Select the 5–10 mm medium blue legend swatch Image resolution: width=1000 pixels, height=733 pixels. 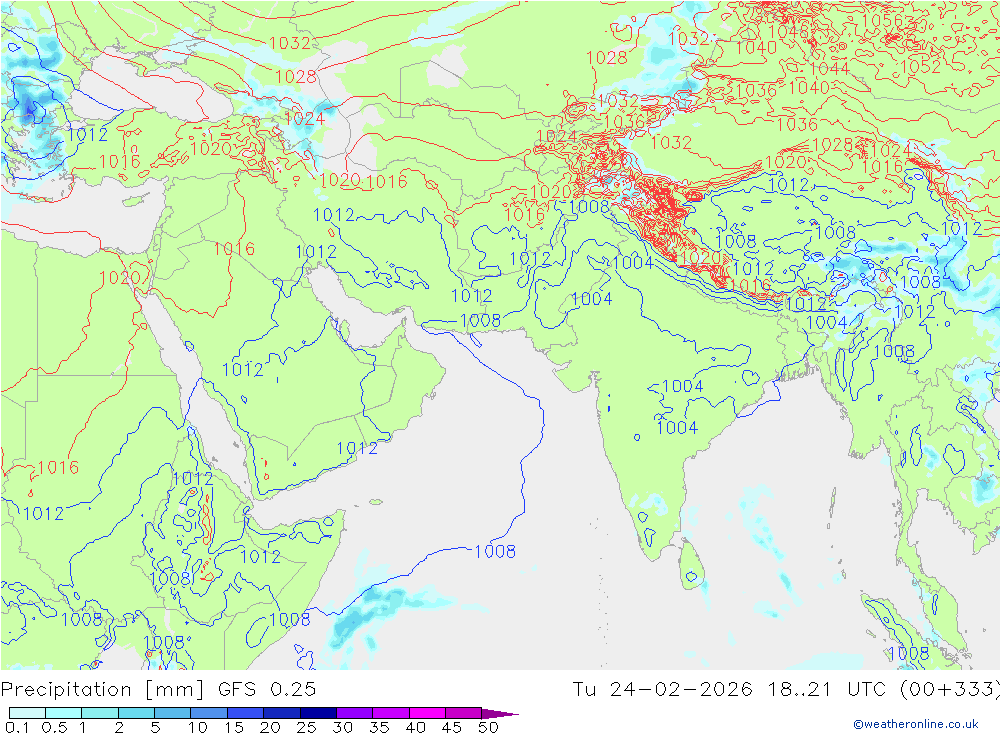click(x=172, y=713)
